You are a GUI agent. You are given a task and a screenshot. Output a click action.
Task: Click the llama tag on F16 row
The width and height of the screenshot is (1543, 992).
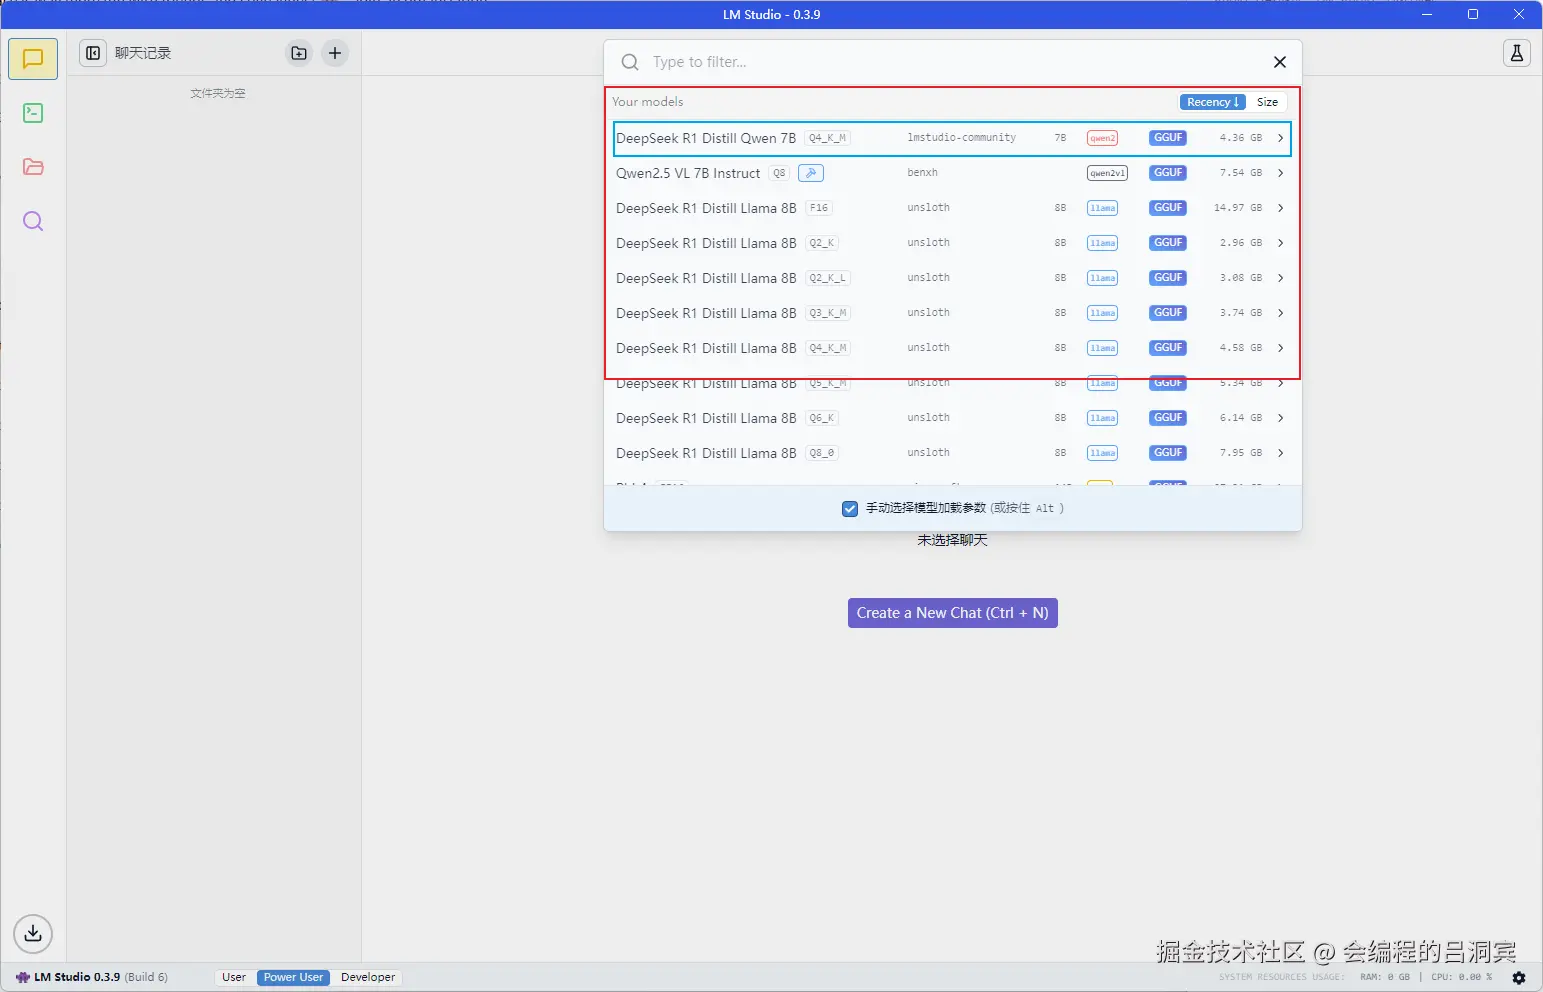(1103, 208)
